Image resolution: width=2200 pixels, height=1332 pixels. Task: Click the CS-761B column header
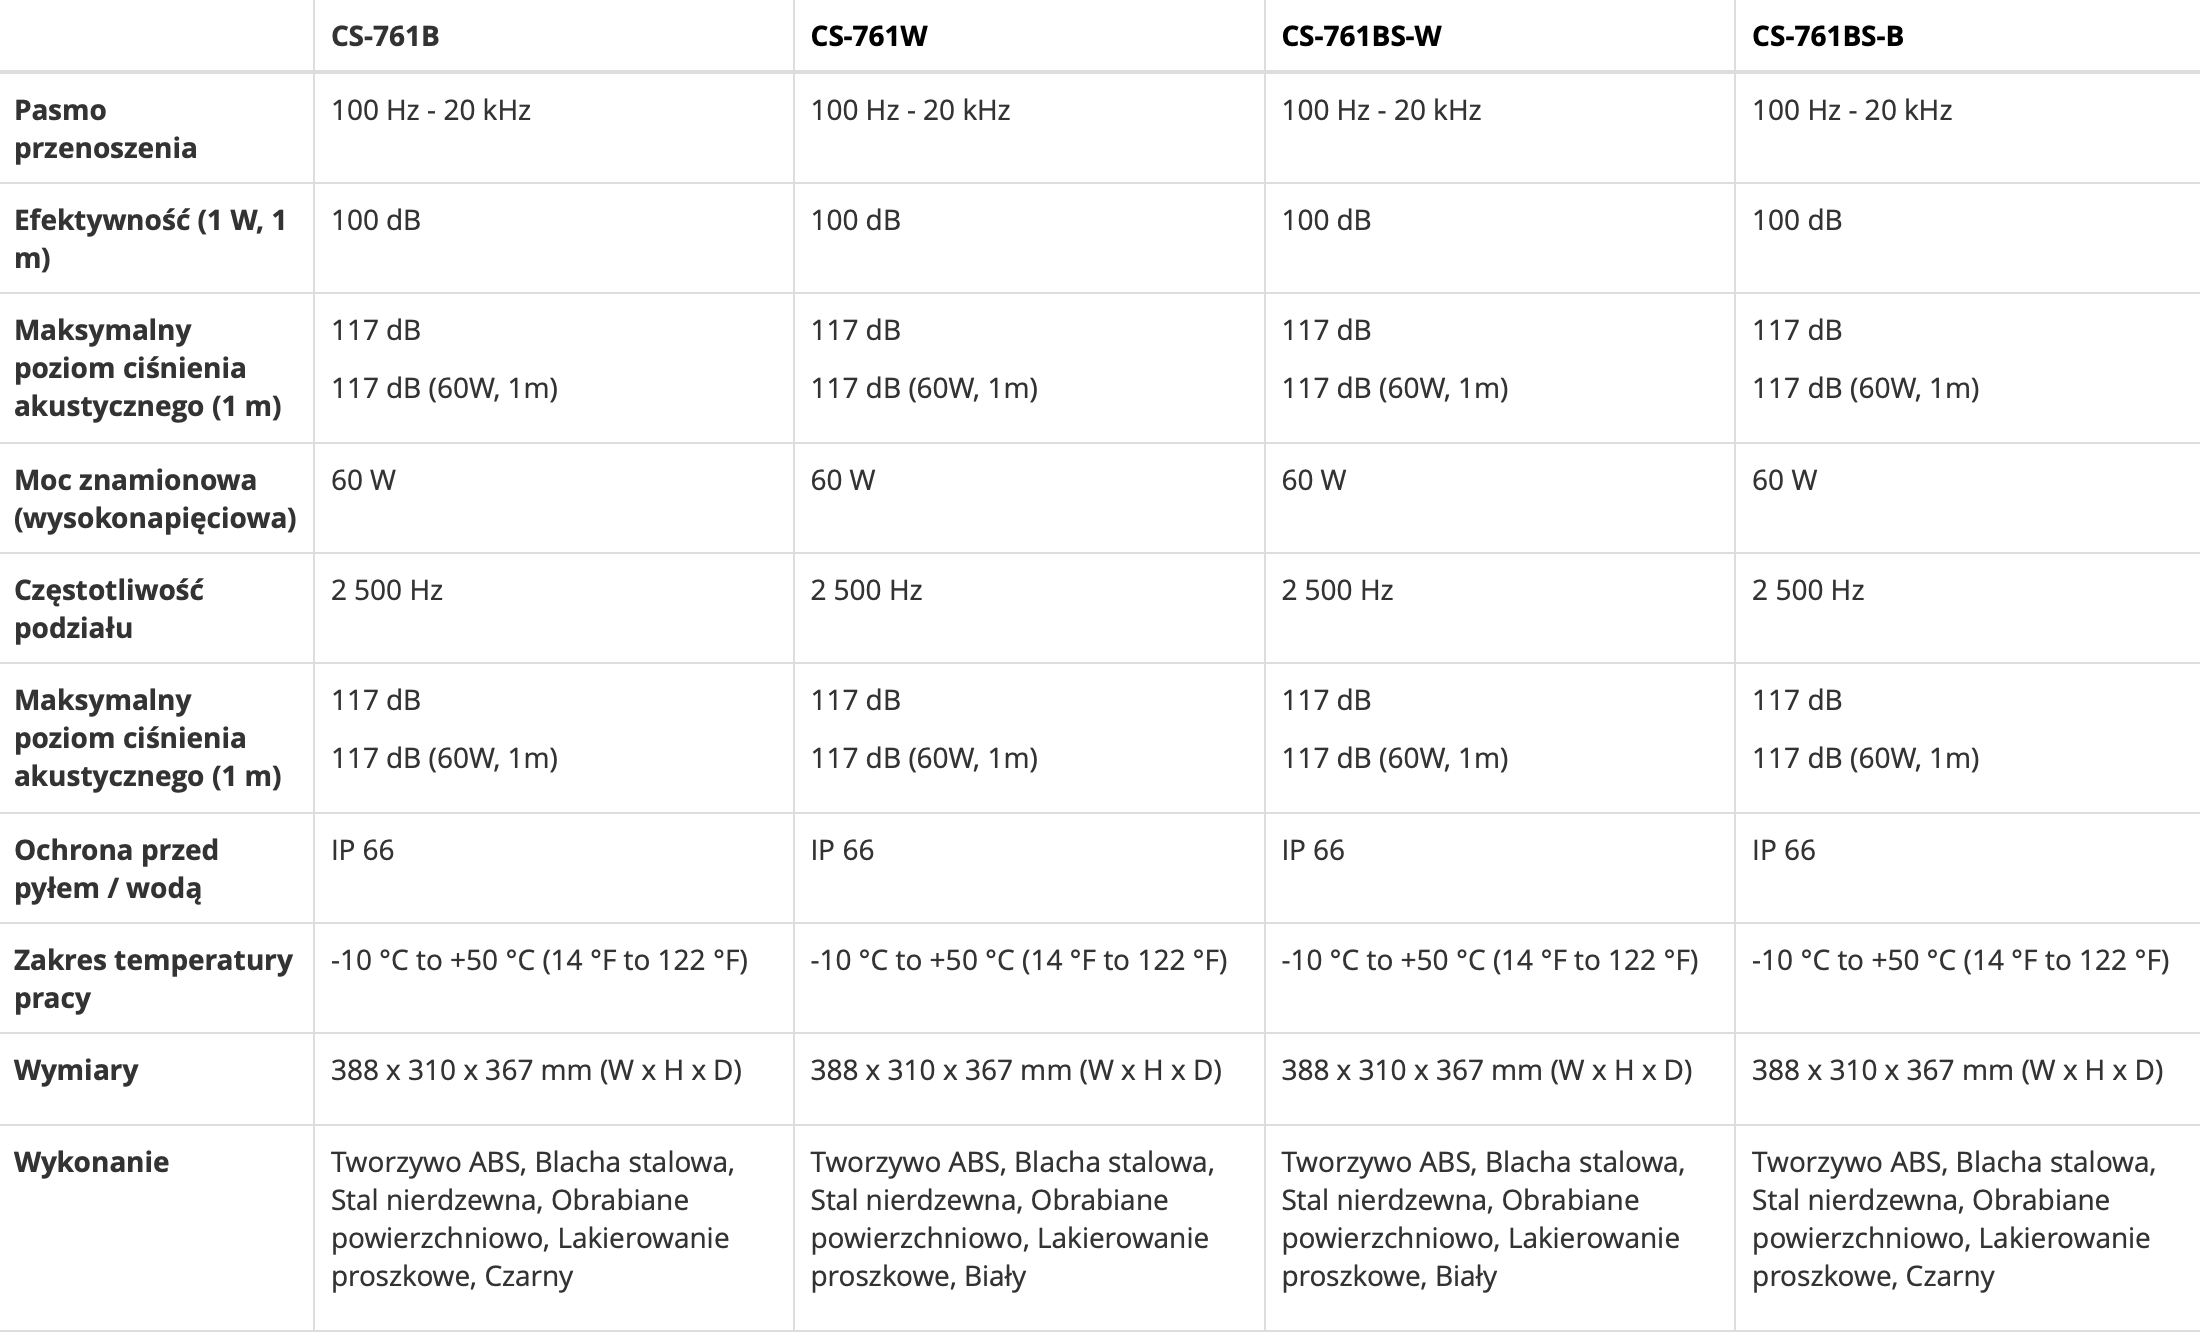click(x=385, y=36)
